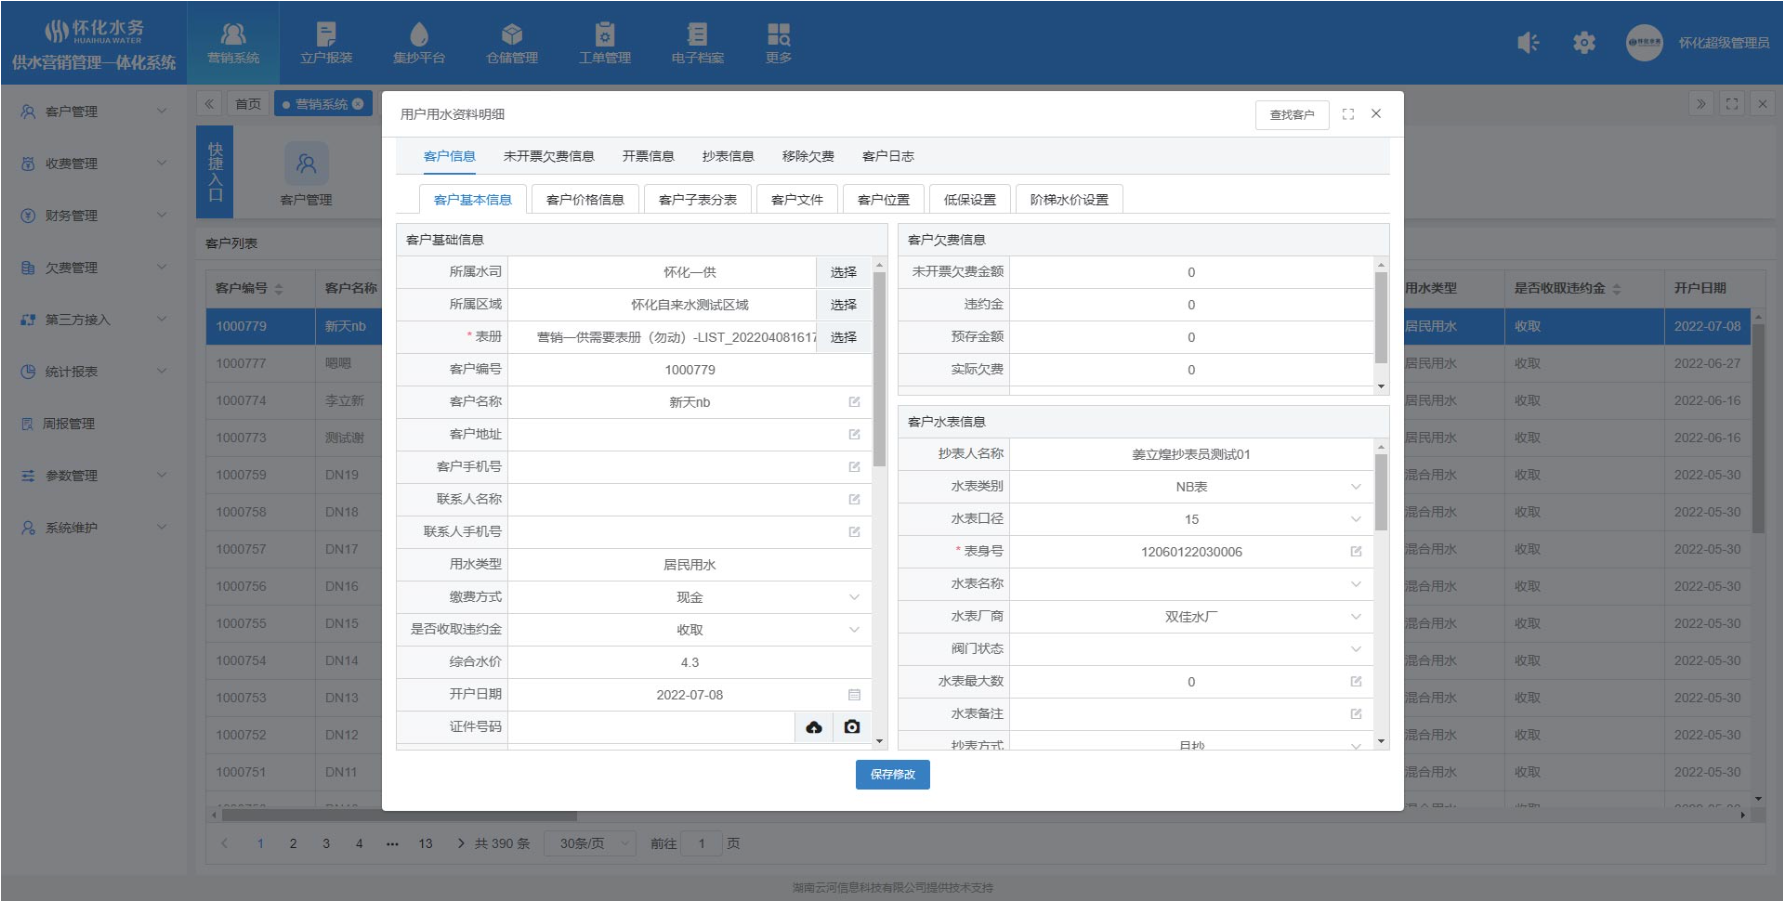This screenshot has height=901, width=1783.
Task: Open the 水表类别 dropdown
Action: pyautogui.click(x=1191, y=486)
